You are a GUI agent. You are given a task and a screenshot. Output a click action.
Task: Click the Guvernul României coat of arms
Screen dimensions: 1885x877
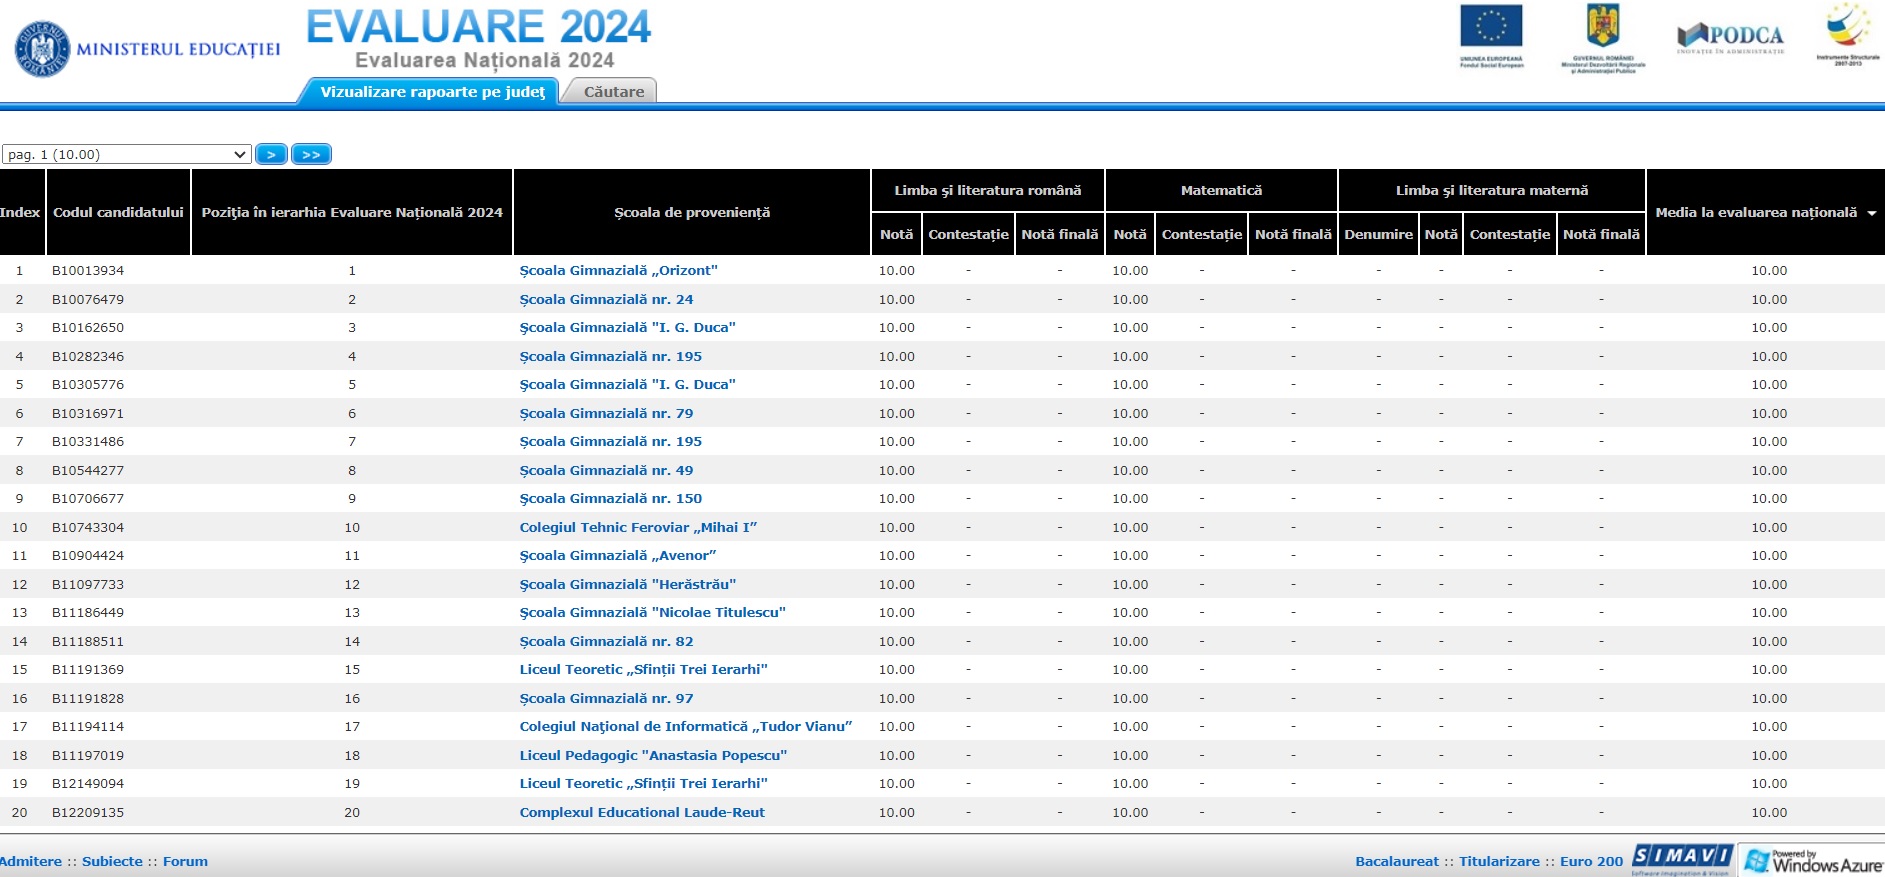tap(1603, 38)
